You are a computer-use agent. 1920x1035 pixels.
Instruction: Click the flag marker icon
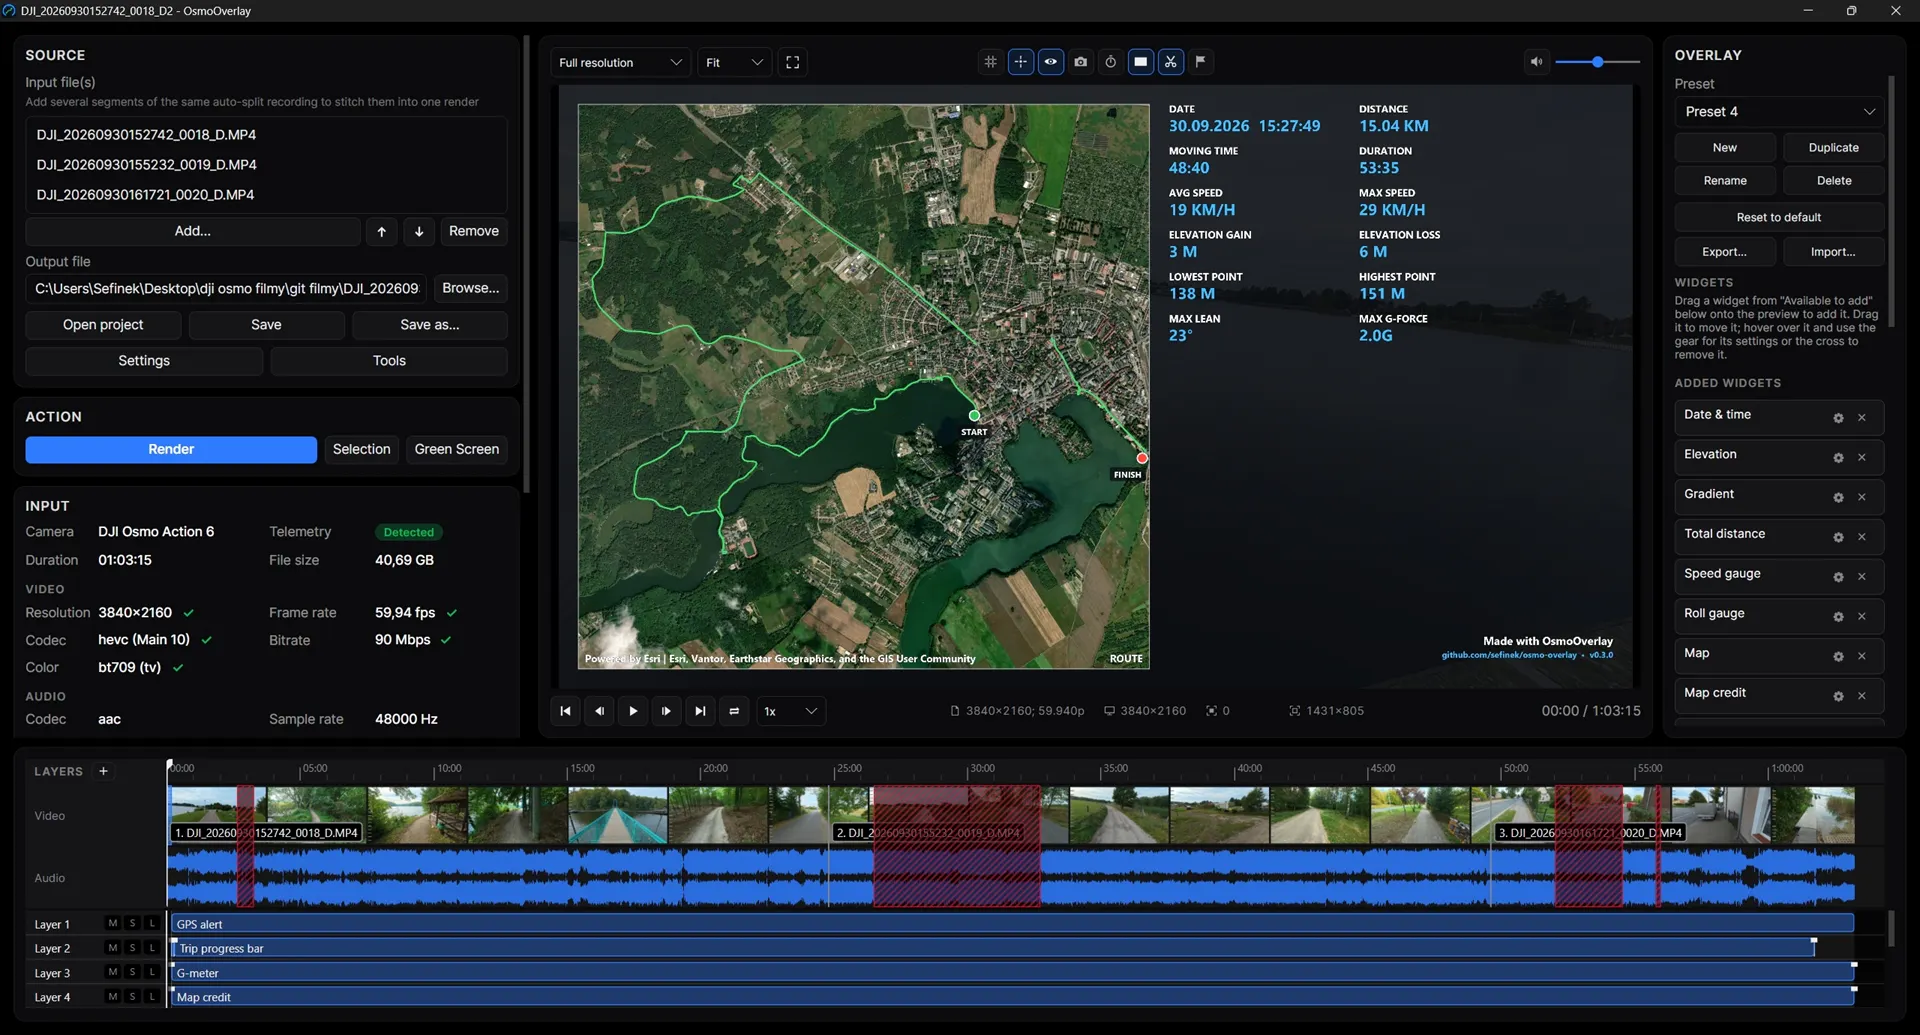(x=1200, y=62)
